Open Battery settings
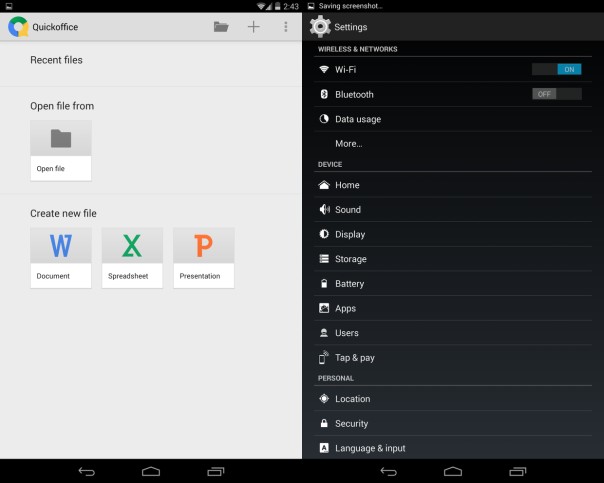 click(349, 284)
